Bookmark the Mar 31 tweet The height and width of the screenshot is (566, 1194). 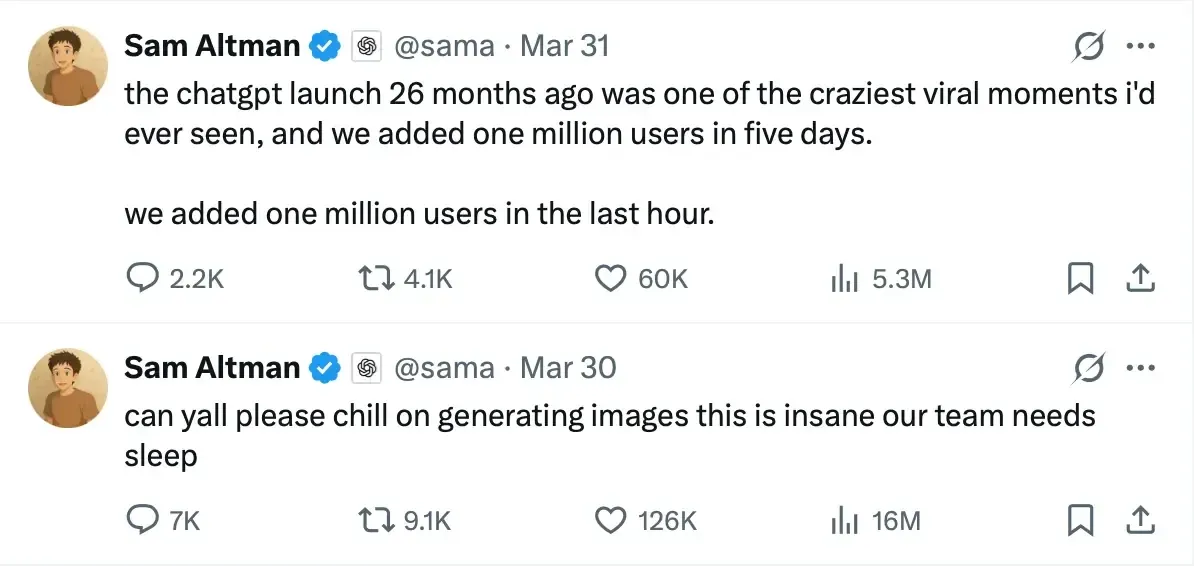(x=1079, y=279)
